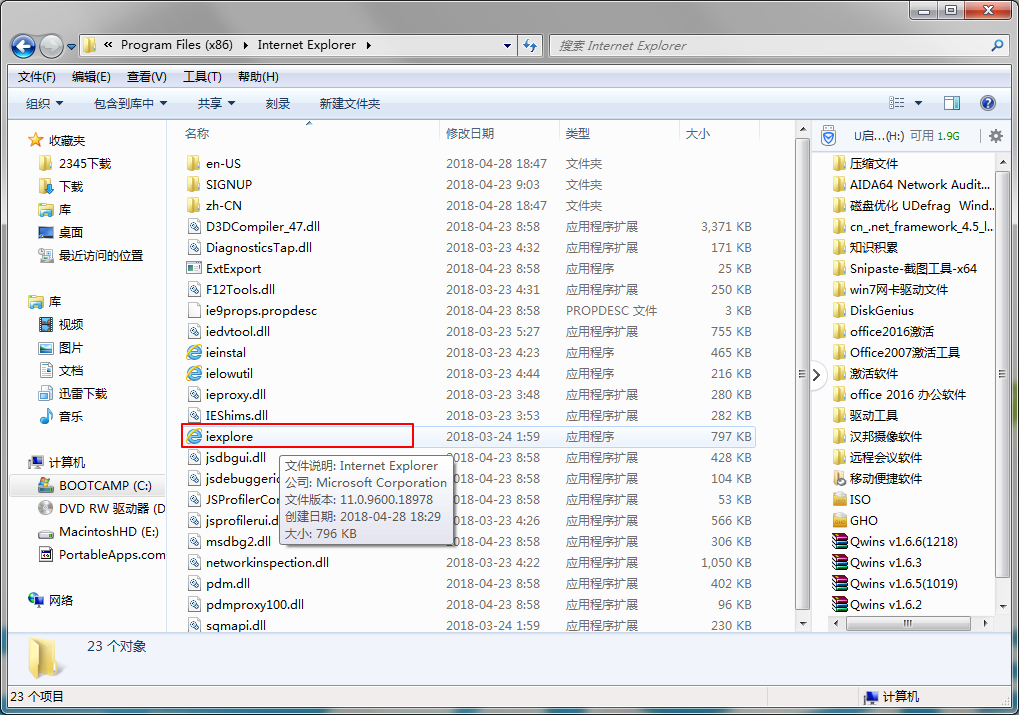Screen dimensions: 1019x715
Task: Open 2345下载 in favorites
Action: pos(85,163)
